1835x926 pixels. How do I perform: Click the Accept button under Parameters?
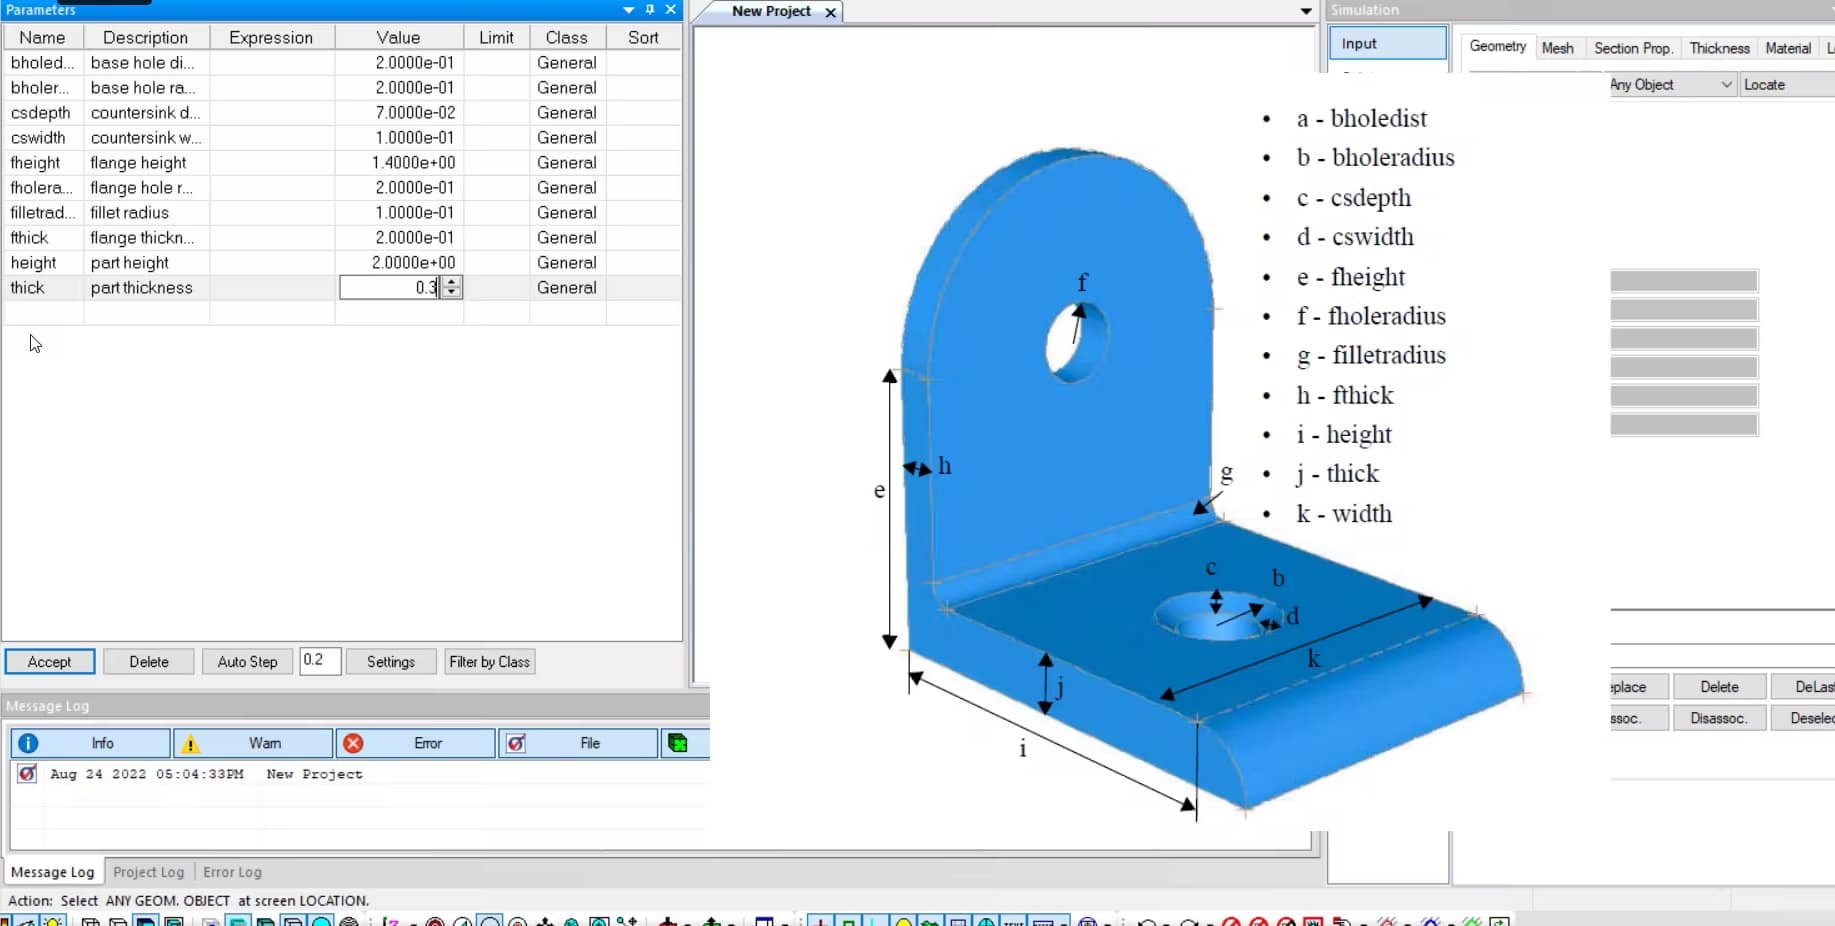pos(49,661)
